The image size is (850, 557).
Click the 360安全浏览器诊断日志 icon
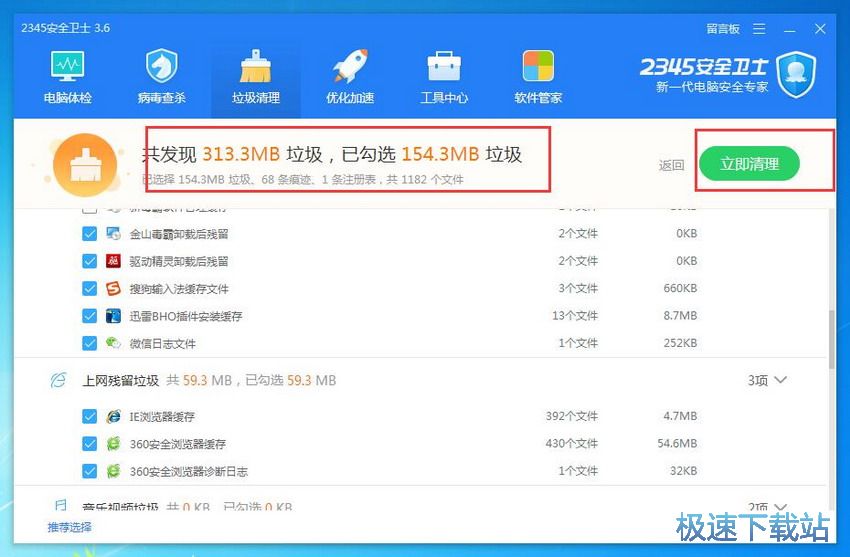click(x=113, y=471)
